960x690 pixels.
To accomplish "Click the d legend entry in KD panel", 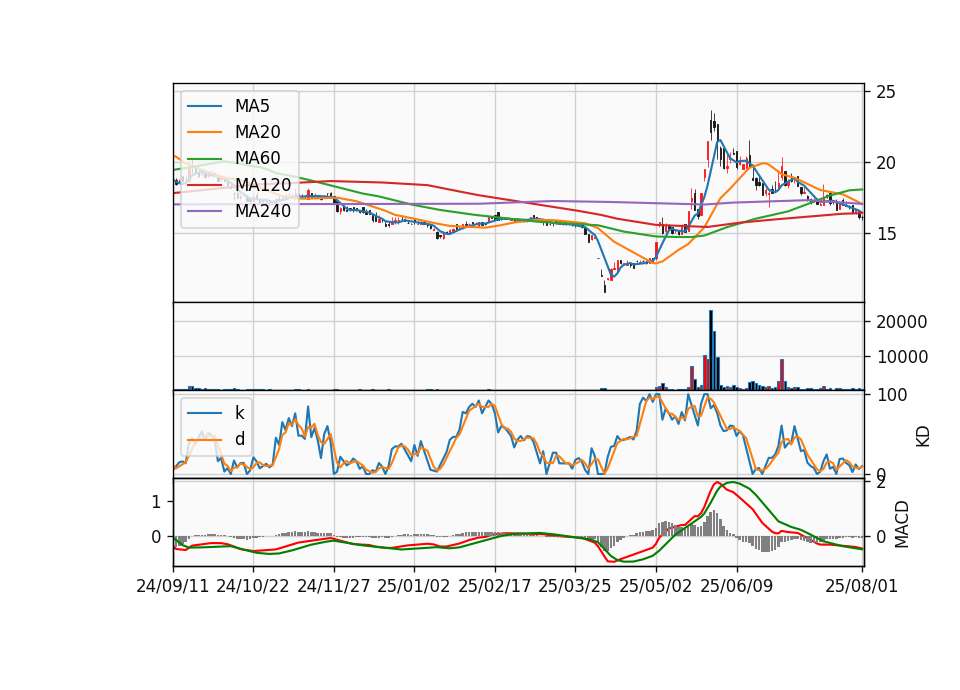I will click(x=216, y=438).
